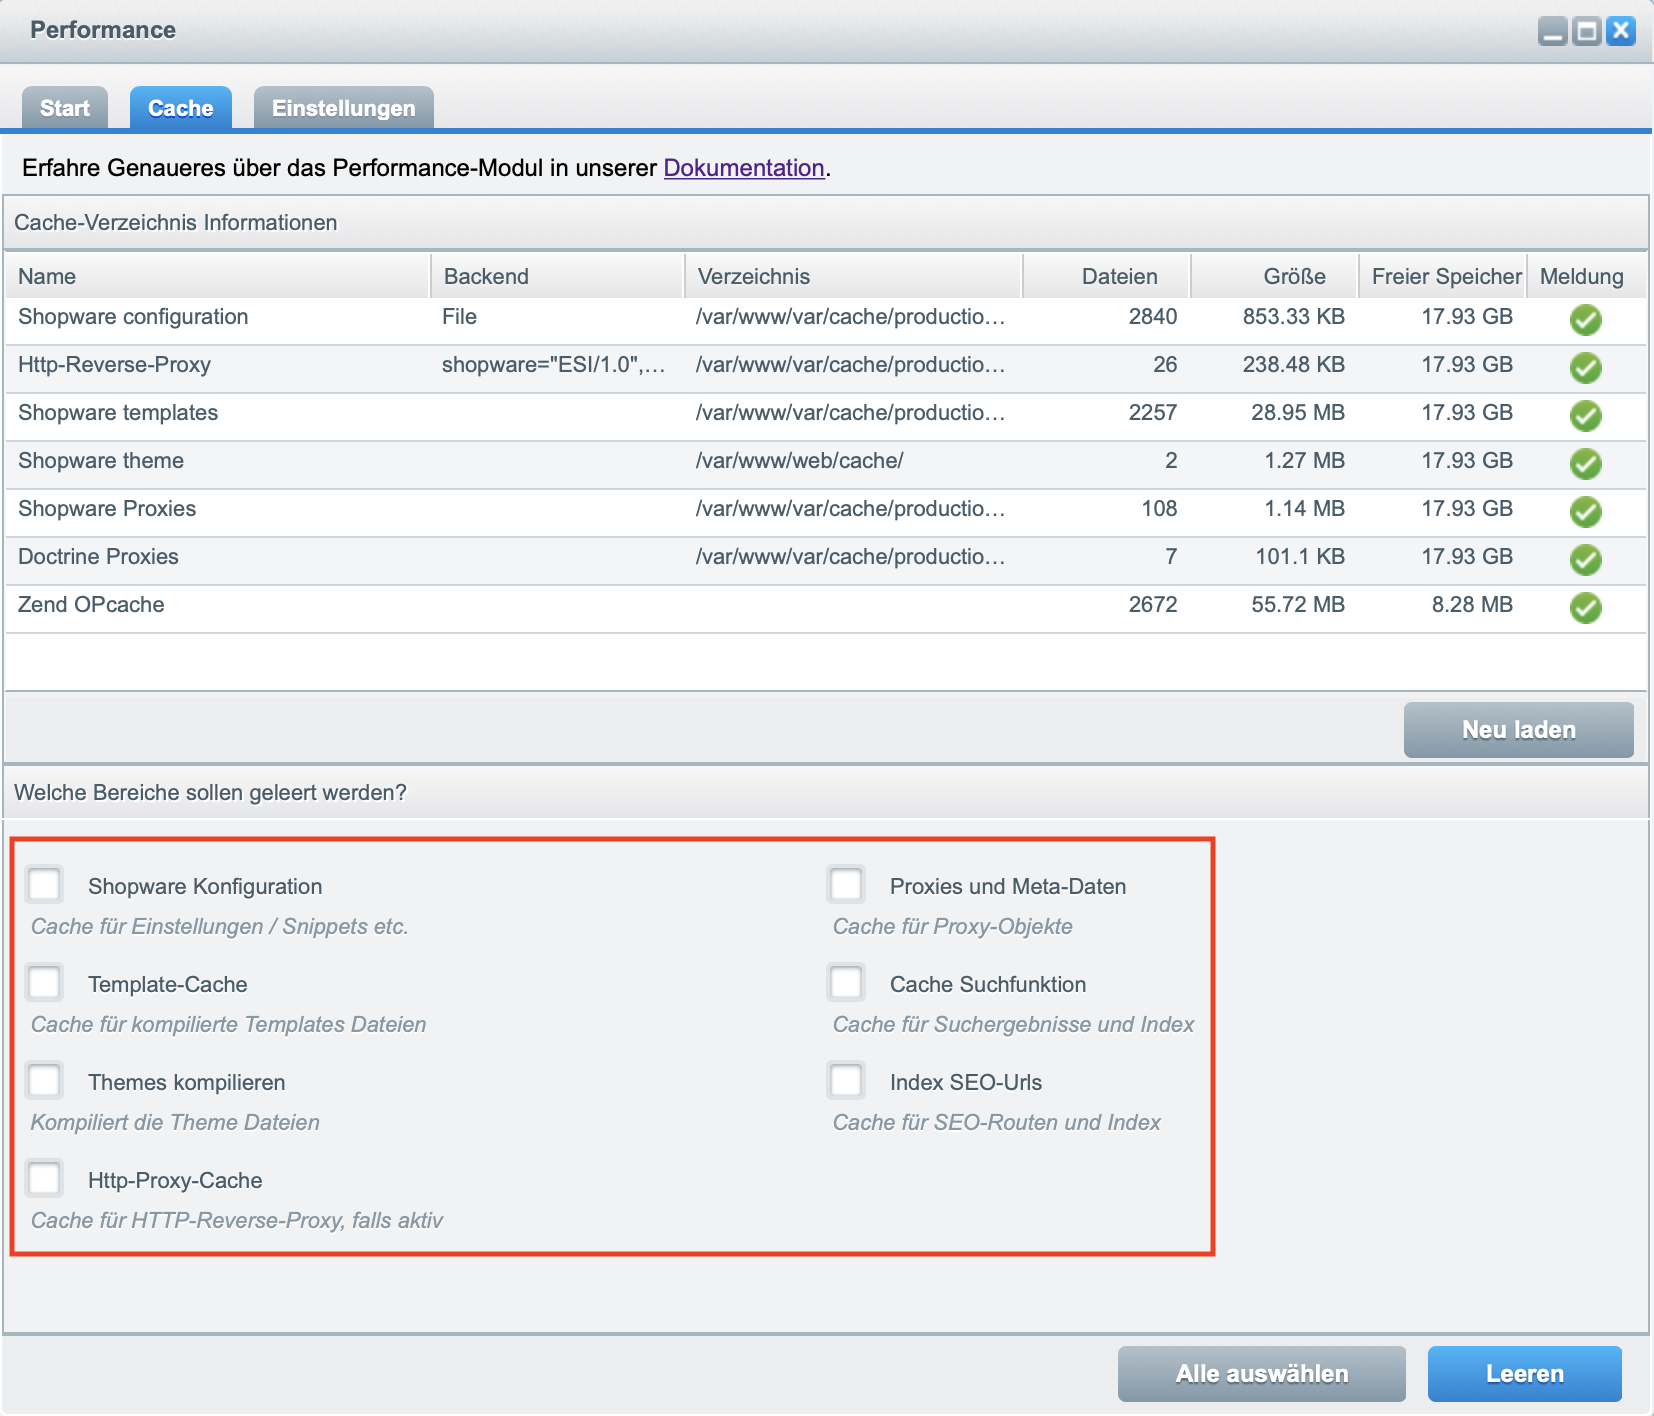Click the 108 files cell
Screen dimensions: 1654x1416
[x=1159, y=509]
